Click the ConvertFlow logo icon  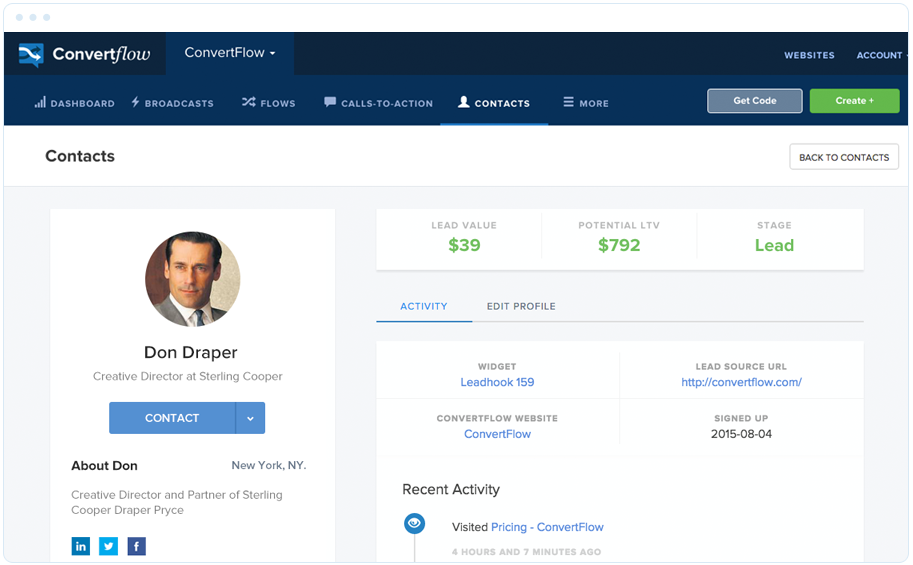(x=31, y=54)
